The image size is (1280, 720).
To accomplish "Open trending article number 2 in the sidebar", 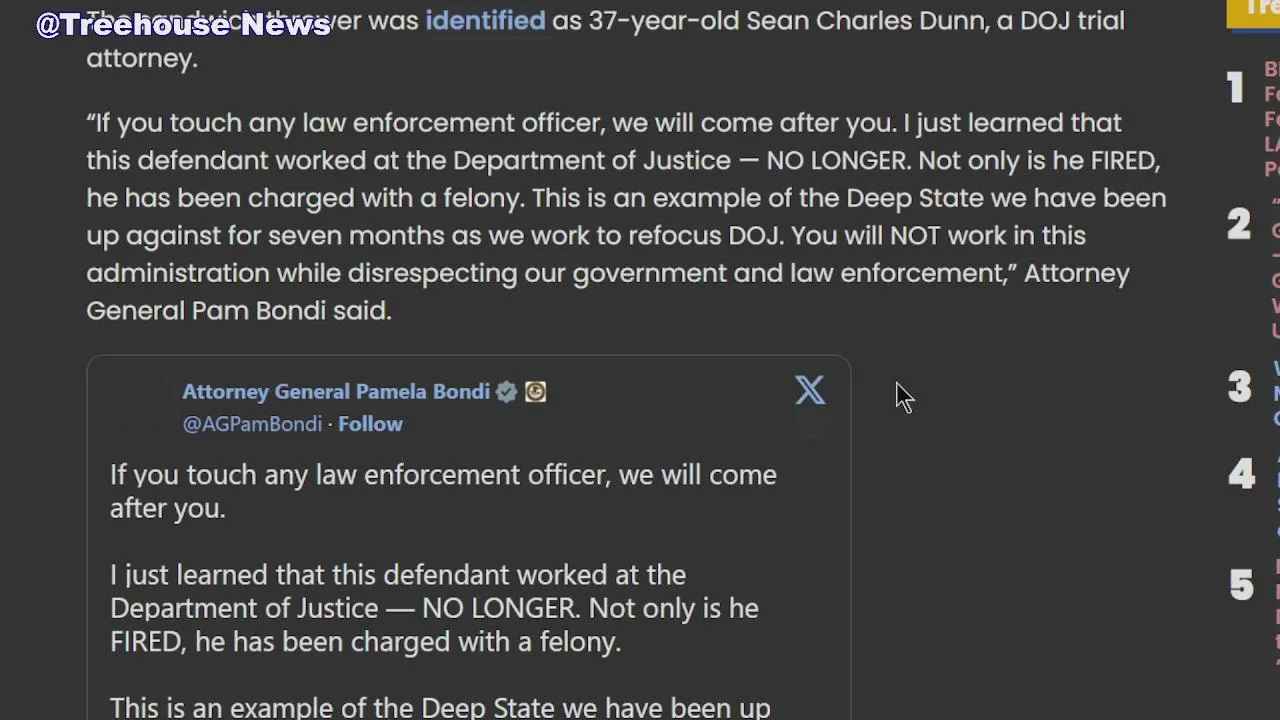I will pyautogui.click(x=1275, y=268).
